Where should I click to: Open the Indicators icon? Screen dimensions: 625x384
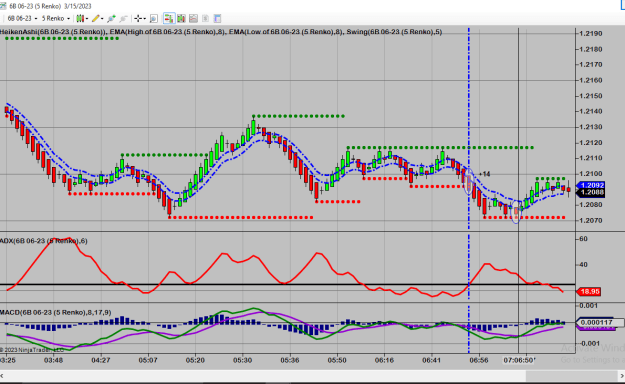(x=193, y=18)
